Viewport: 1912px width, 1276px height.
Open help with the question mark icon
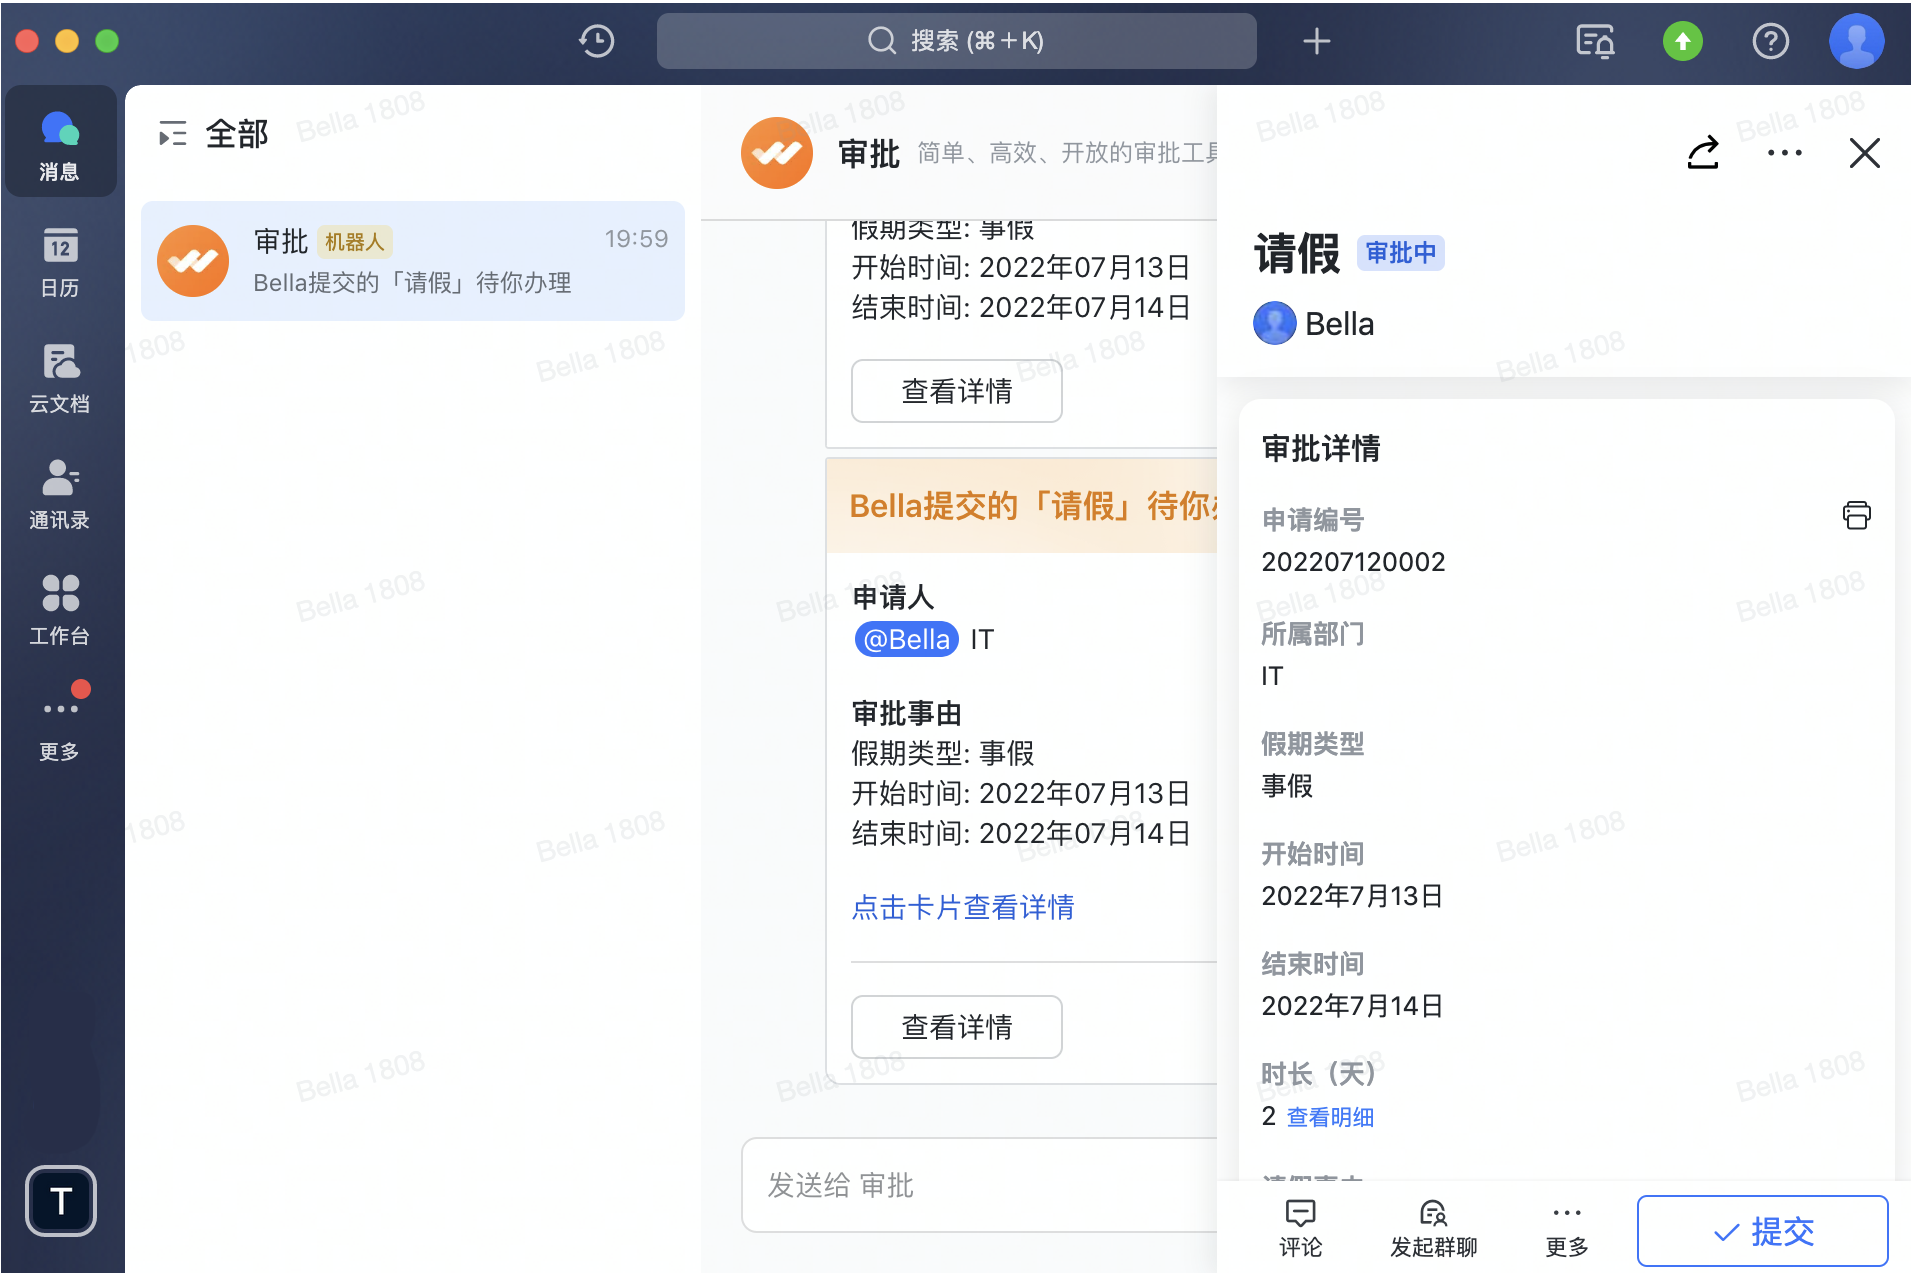click(1770, 41)
